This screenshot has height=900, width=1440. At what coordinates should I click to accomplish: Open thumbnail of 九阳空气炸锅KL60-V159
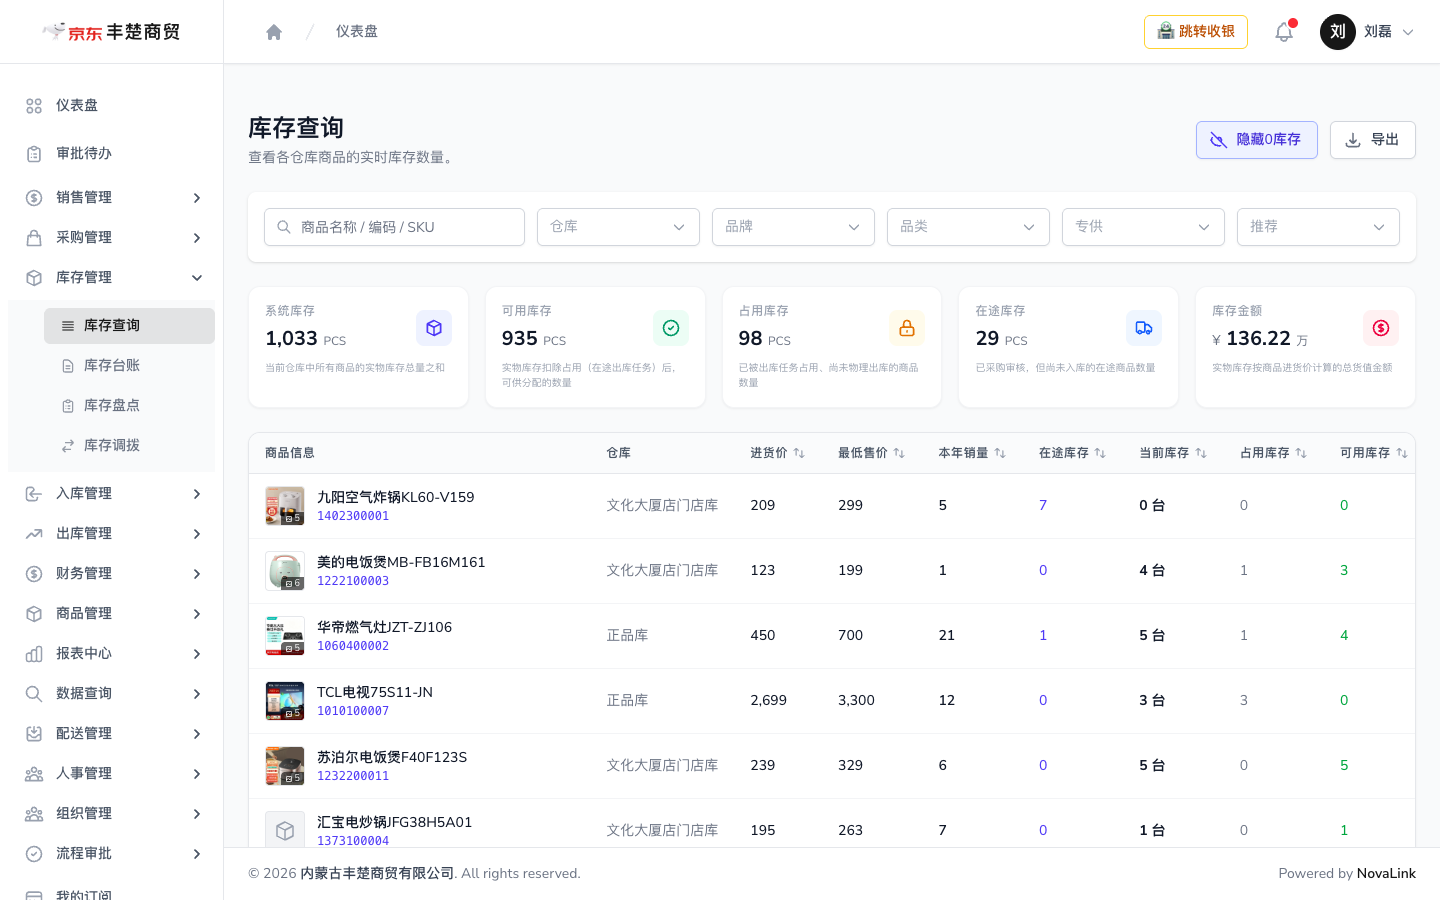[285, 506]
